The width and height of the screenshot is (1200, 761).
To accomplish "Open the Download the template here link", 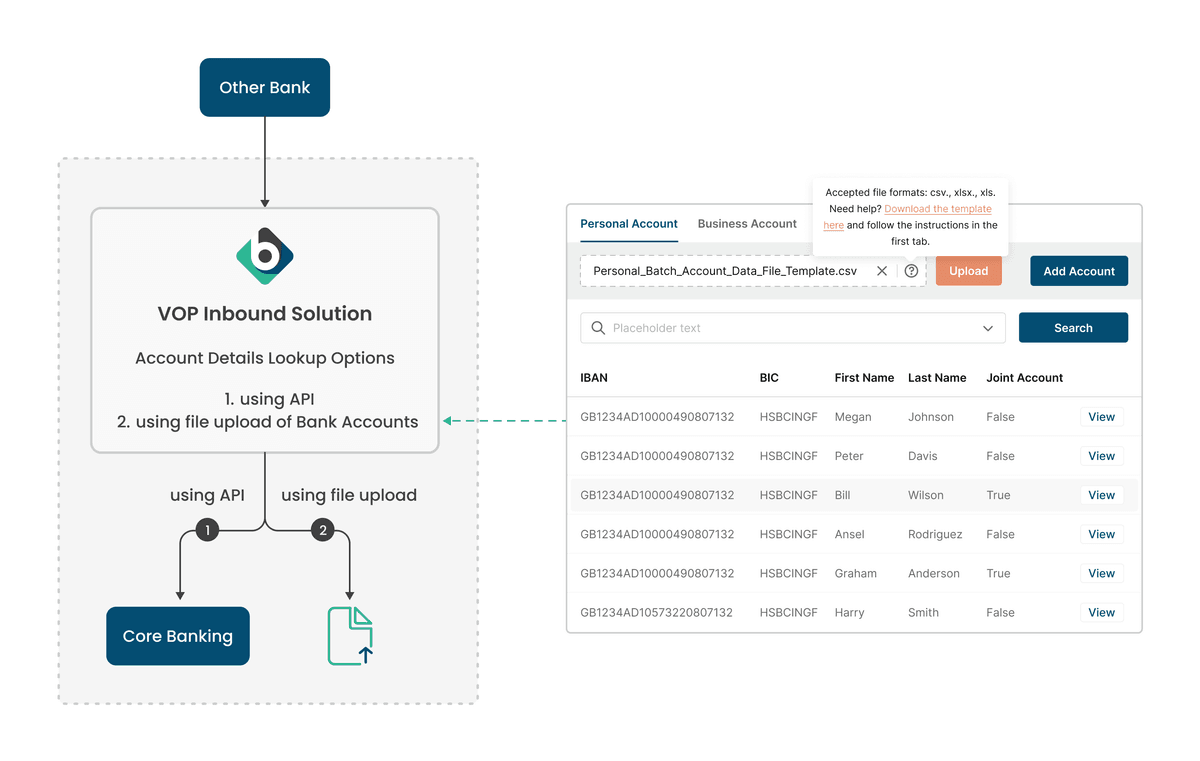I will [x=937, y=209].
